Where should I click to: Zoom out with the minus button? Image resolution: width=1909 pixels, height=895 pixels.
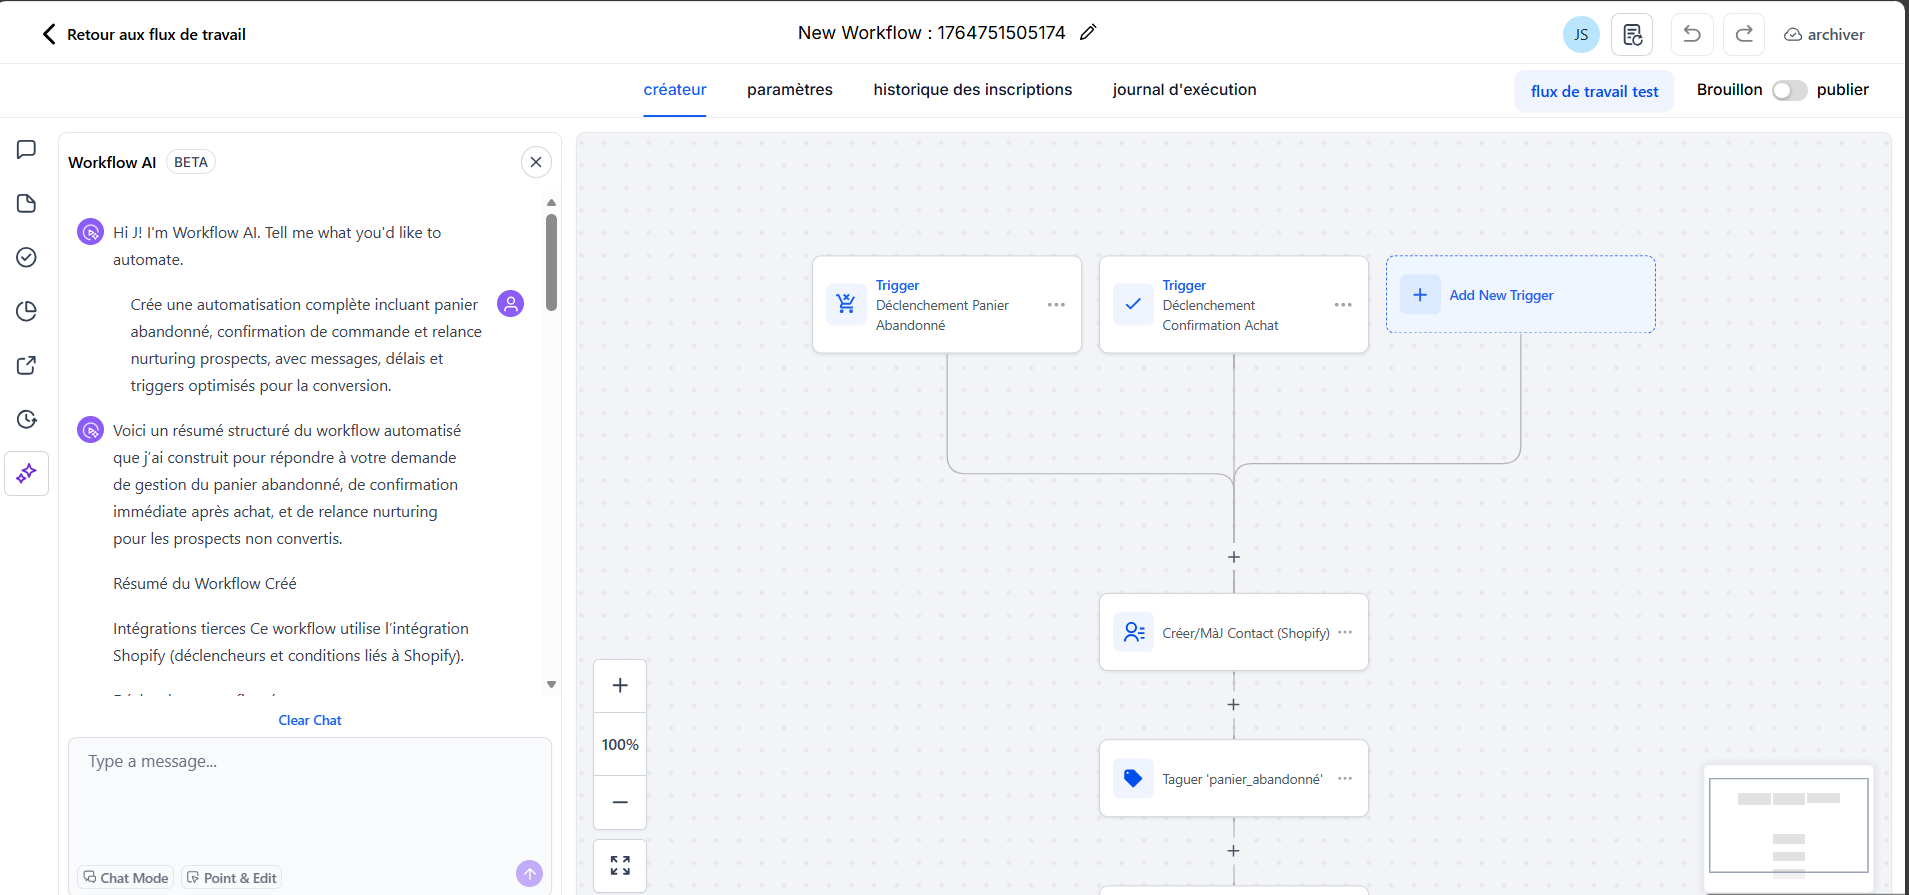tap(620, 802)
